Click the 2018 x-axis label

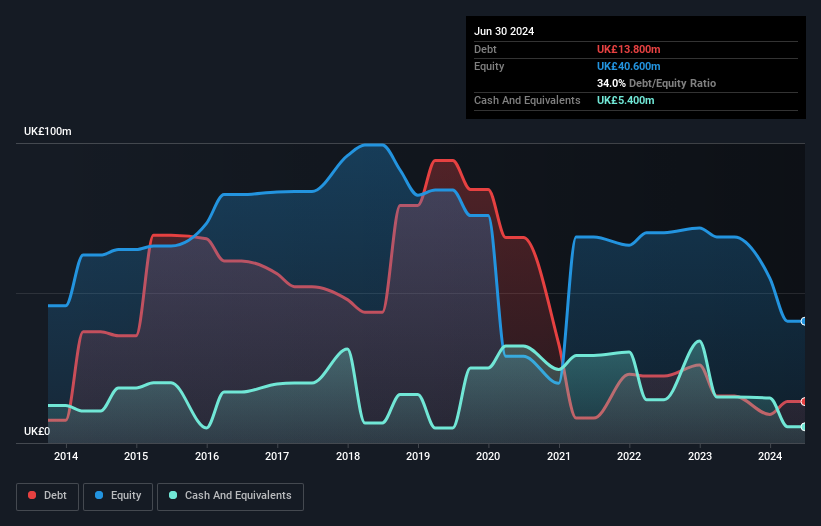pos(348,456)
